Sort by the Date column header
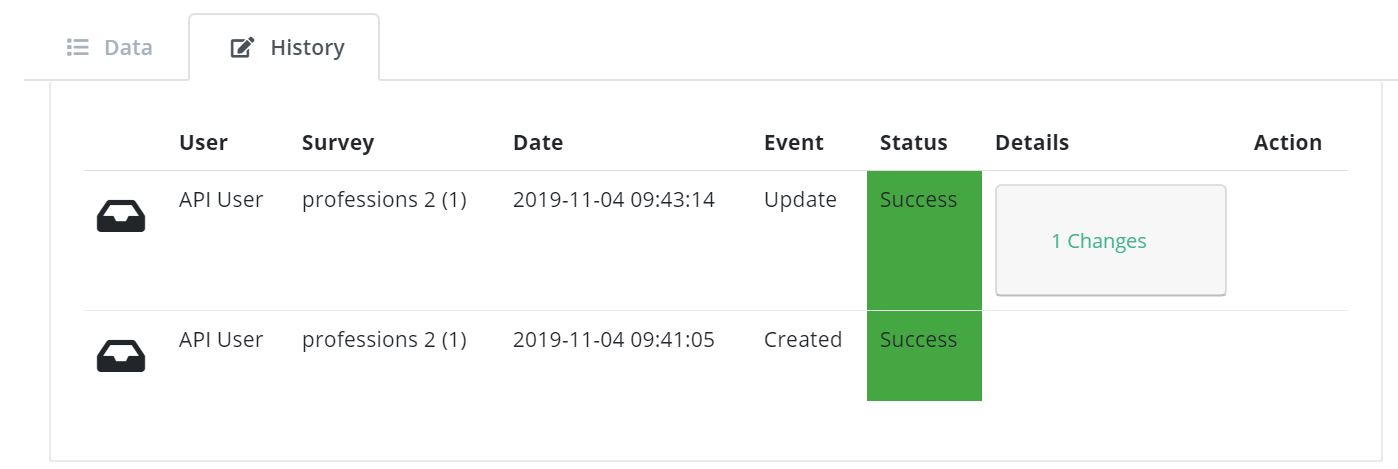This screenshot has height=469, width=1398. (x=538, y=143)
